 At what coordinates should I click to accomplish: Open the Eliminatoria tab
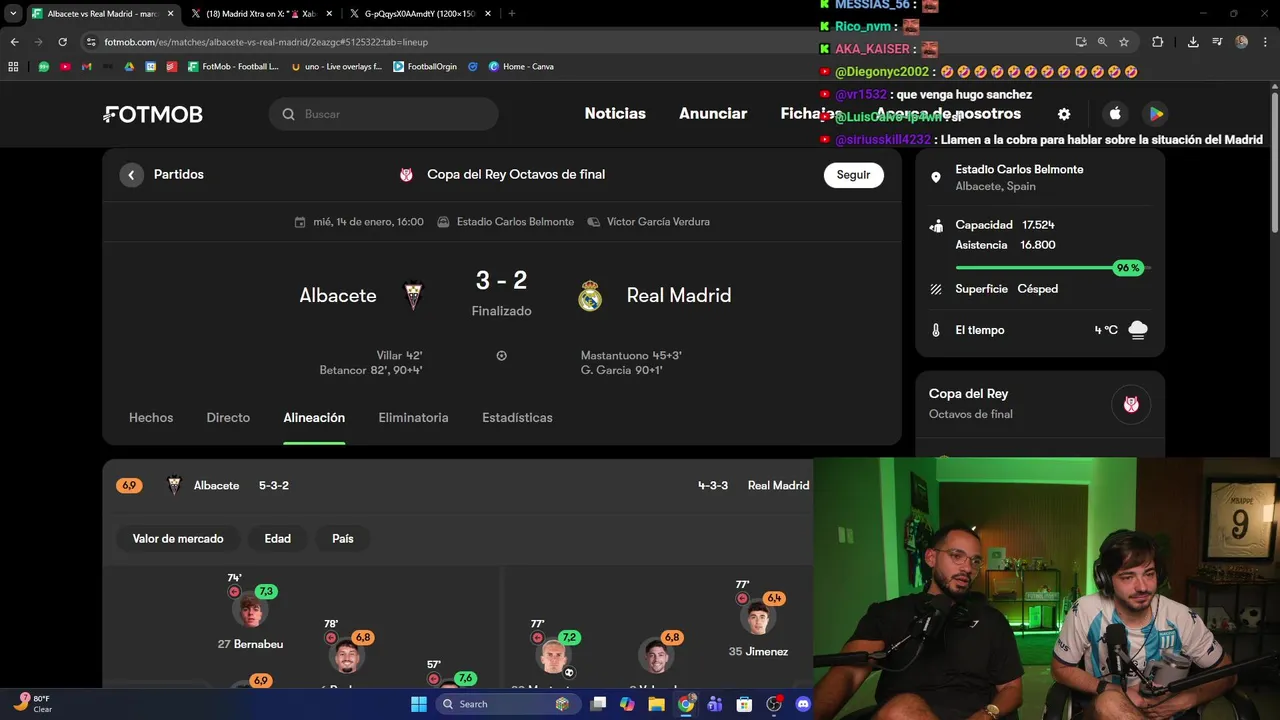click(413, 418)
